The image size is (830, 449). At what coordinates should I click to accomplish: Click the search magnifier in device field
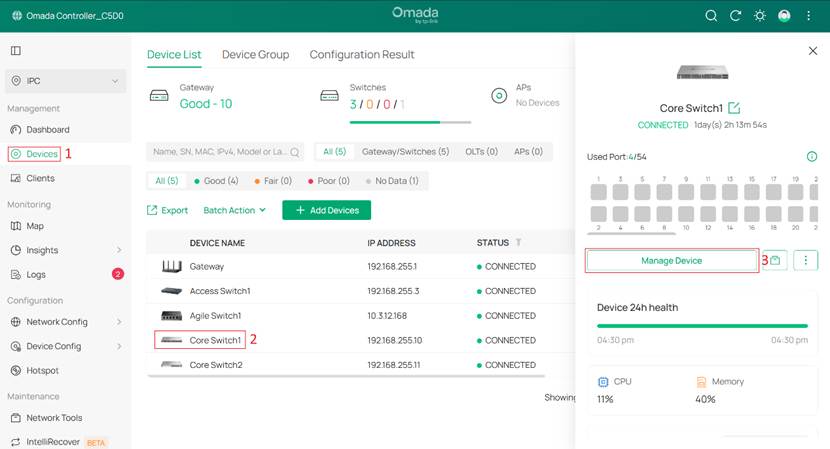[295, 152]
